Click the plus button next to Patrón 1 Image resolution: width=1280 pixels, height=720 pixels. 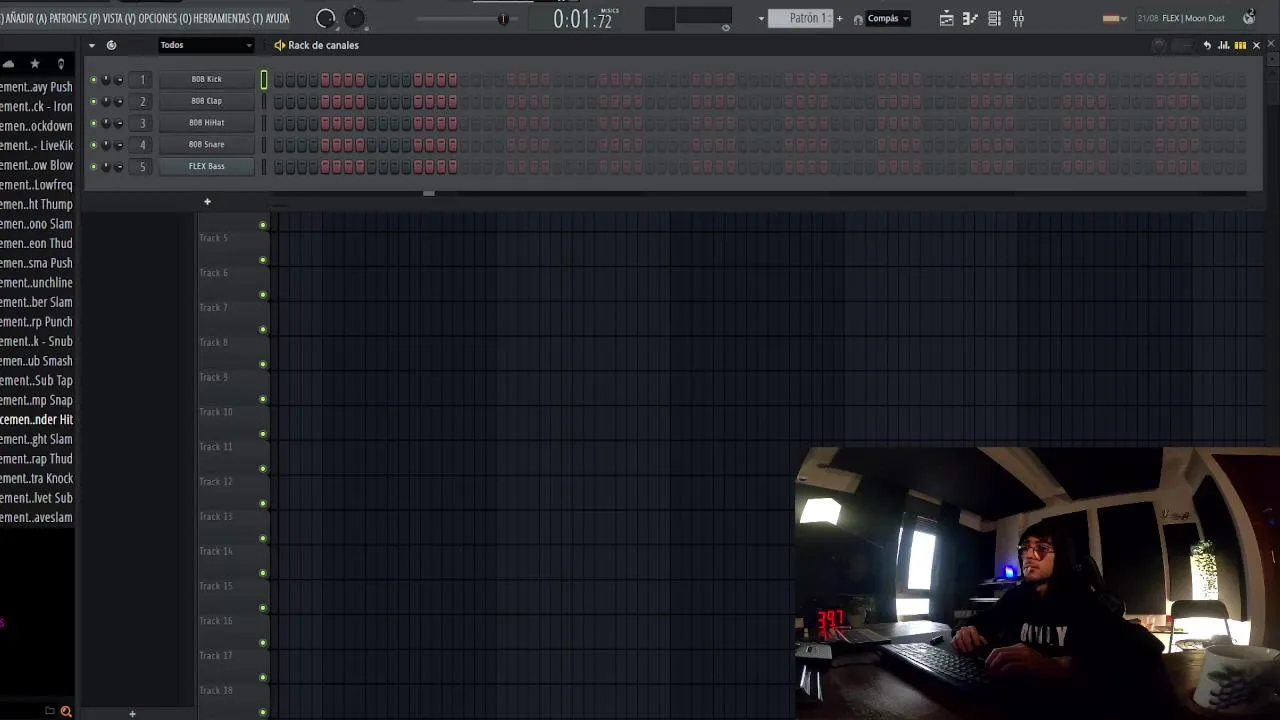839,18
